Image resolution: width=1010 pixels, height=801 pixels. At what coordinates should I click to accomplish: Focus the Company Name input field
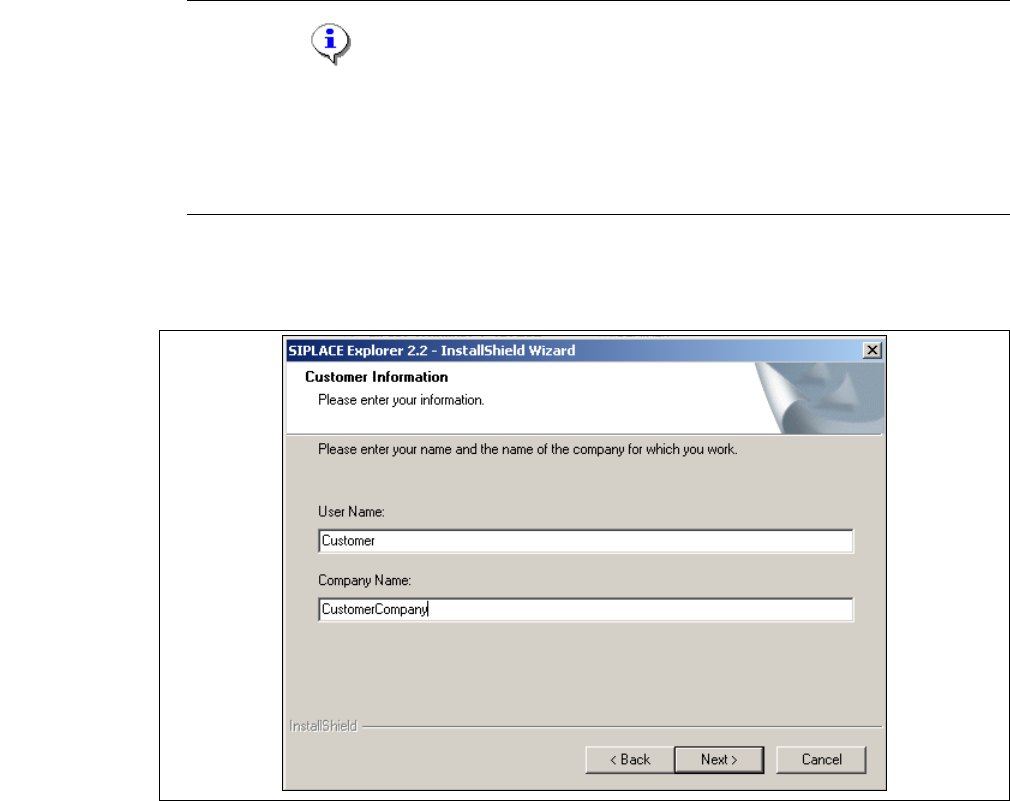[586, 609]
